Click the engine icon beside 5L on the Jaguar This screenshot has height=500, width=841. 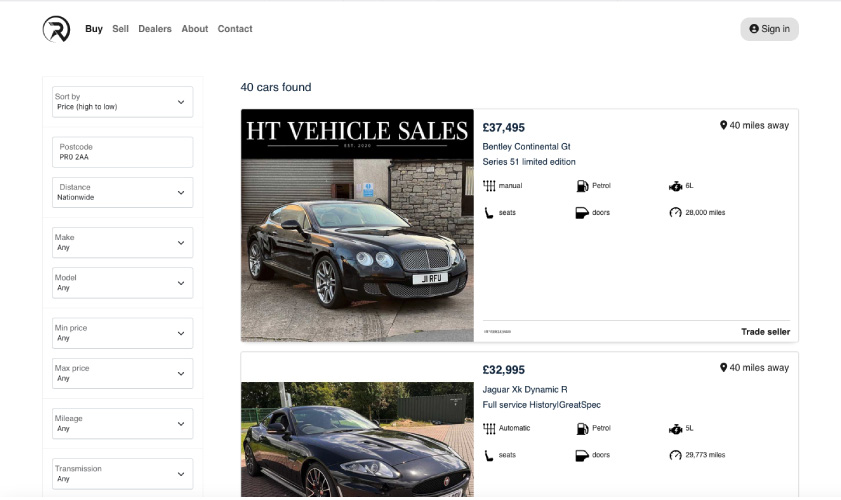click(675, 429)
